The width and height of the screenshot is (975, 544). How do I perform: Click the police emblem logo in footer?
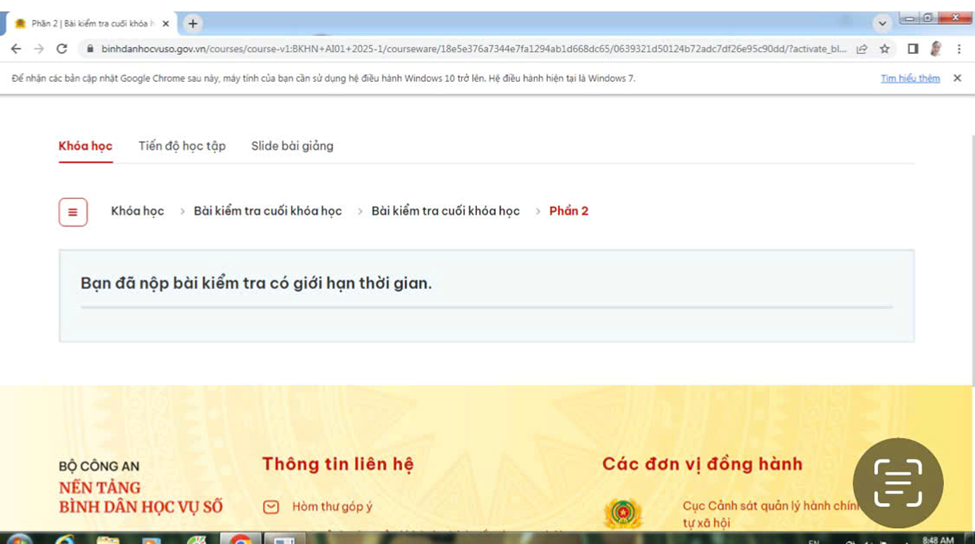[622, 514]
